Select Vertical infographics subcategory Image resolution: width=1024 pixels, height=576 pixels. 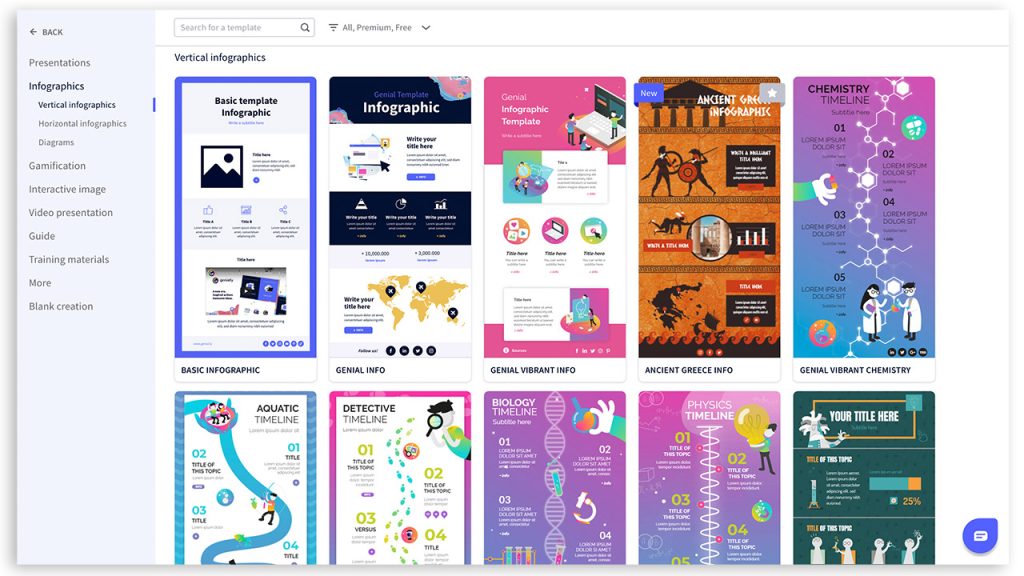76,105
